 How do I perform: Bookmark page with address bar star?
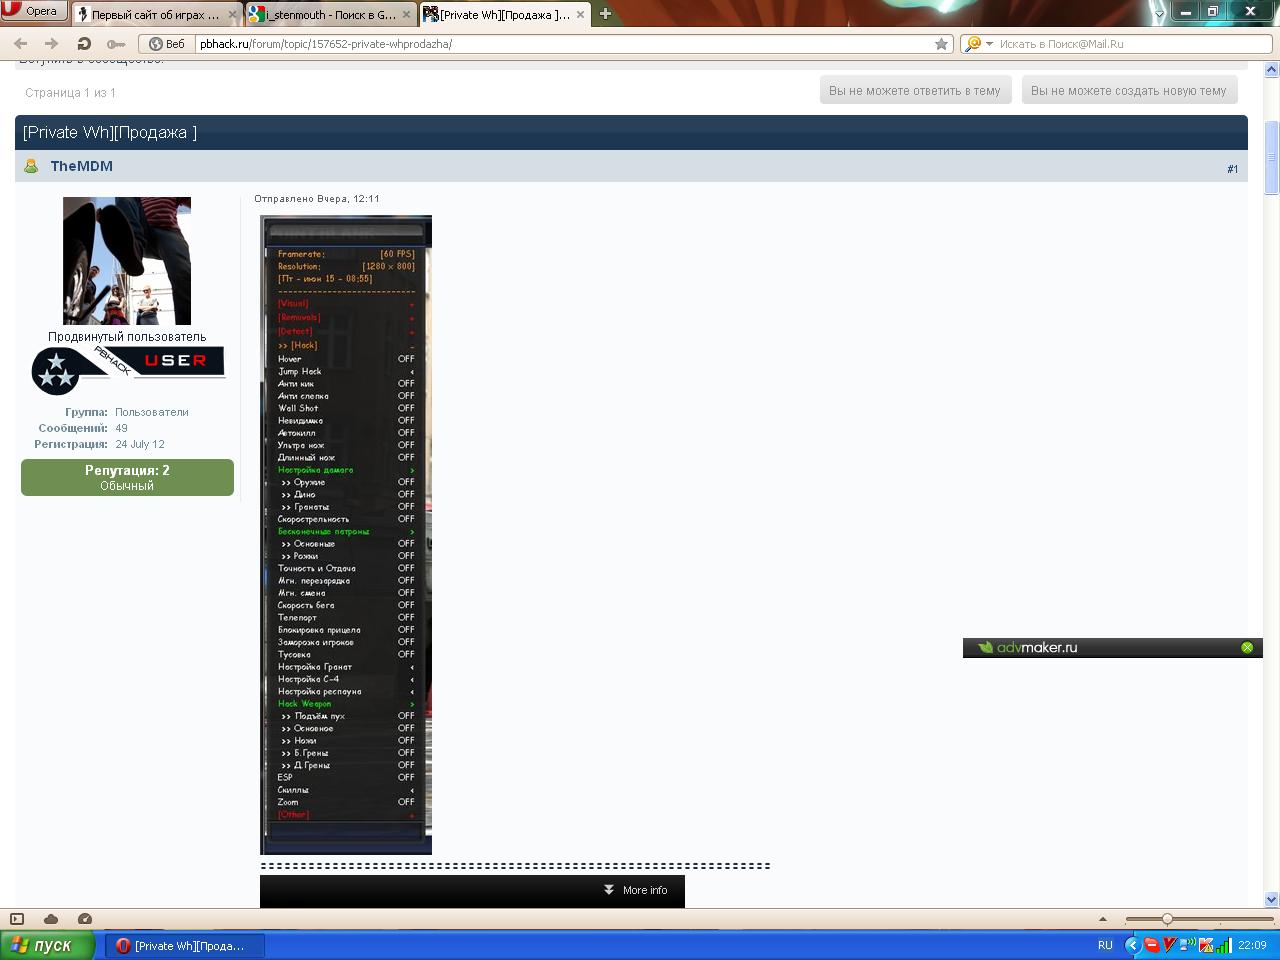tap(941, 44)
